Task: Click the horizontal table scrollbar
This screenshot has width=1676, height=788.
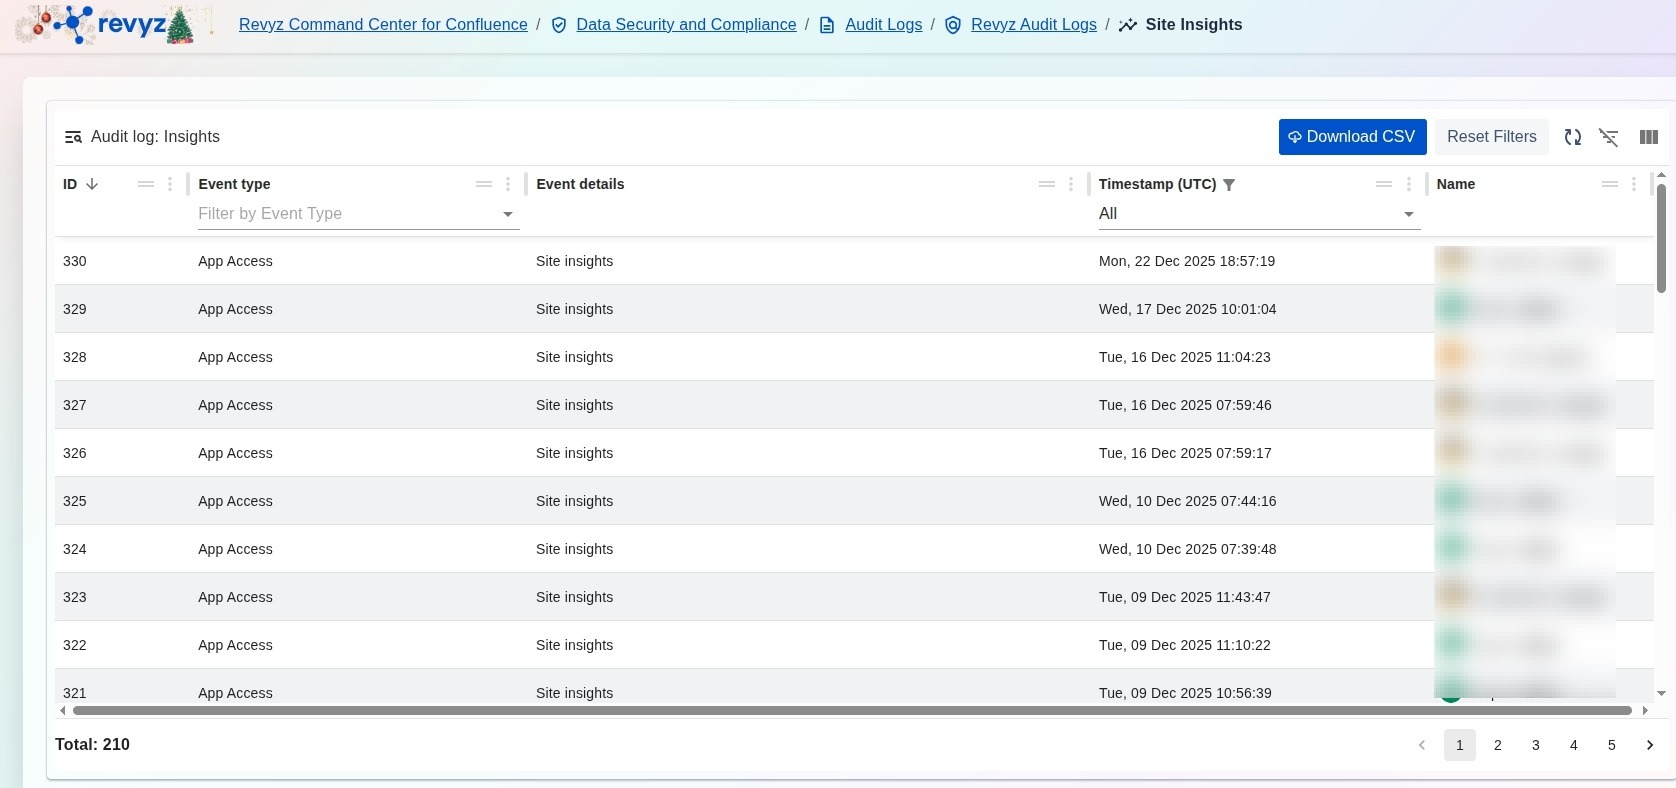Action: 852,711
